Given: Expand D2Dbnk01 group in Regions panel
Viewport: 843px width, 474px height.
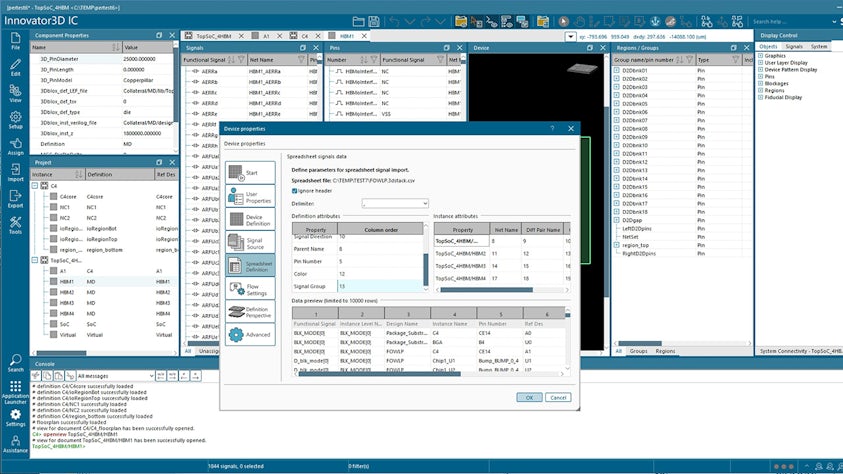Looking at the screenshot, I should tap(617, 70).
